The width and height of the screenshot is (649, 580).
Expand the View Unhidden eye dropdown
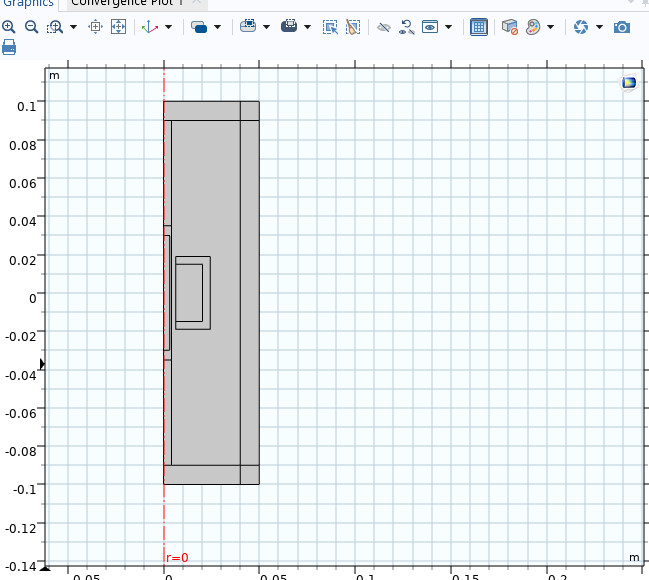448,27
